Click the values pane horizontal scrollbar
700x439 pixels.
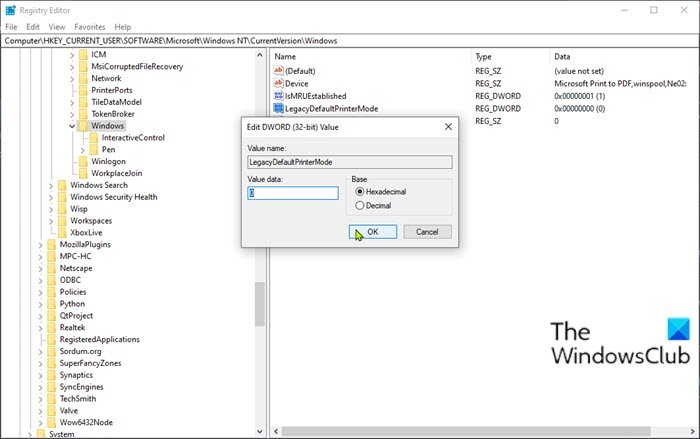pos(466,431)
